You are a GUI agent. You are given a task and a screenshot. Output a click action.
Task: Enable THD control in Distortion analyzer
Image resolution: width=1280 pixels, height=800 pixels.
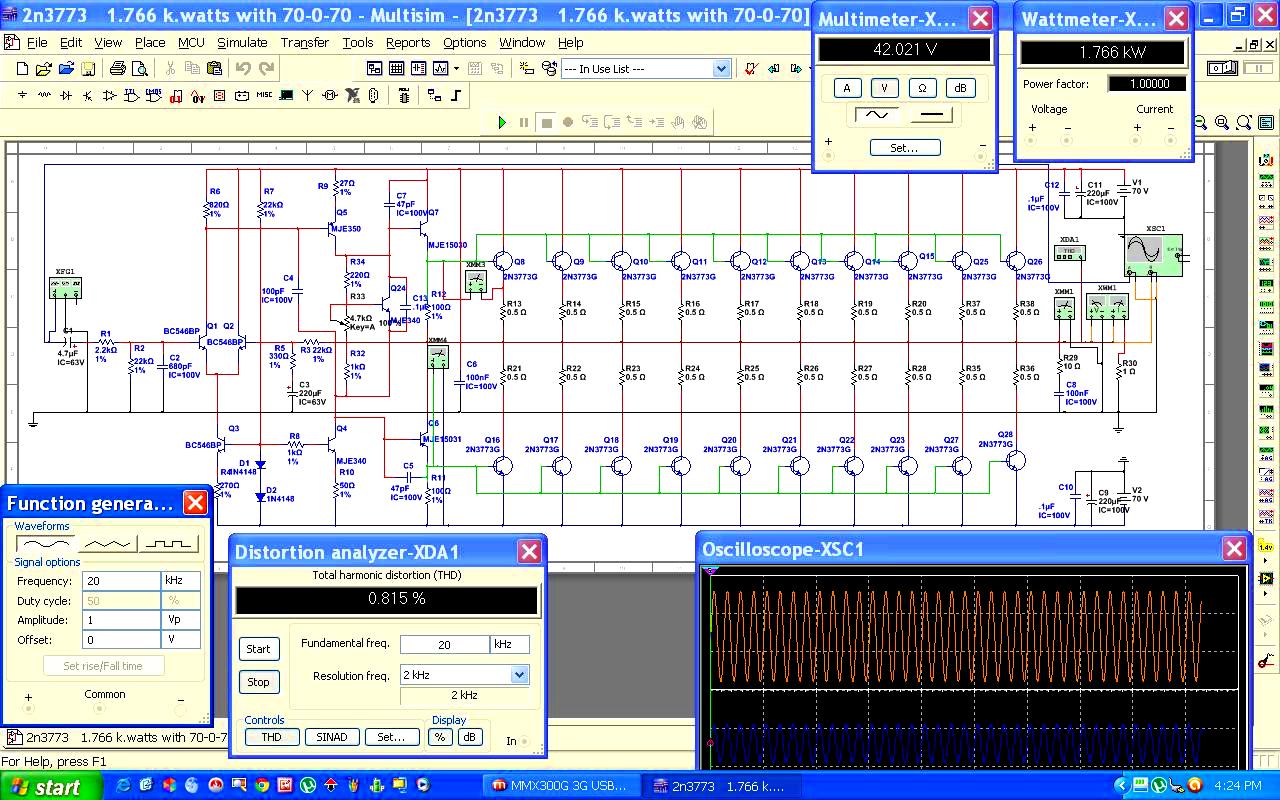tap(271, 737)
